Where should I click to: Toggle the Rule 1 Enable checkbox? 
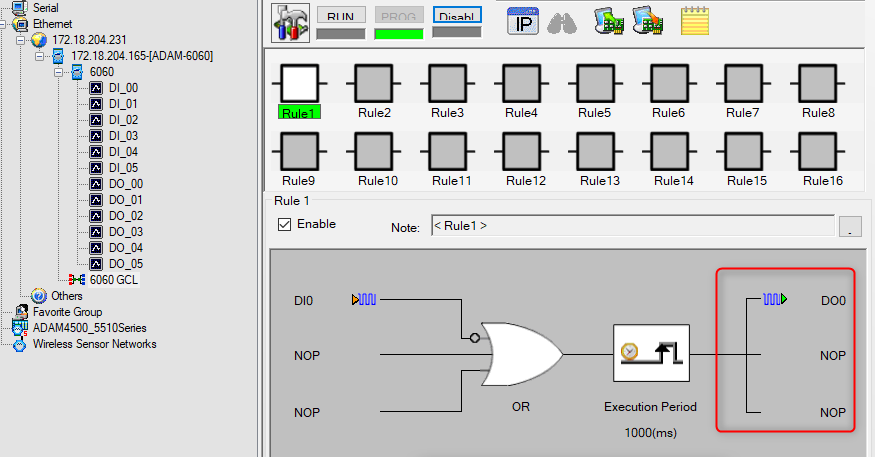(285, 224)
